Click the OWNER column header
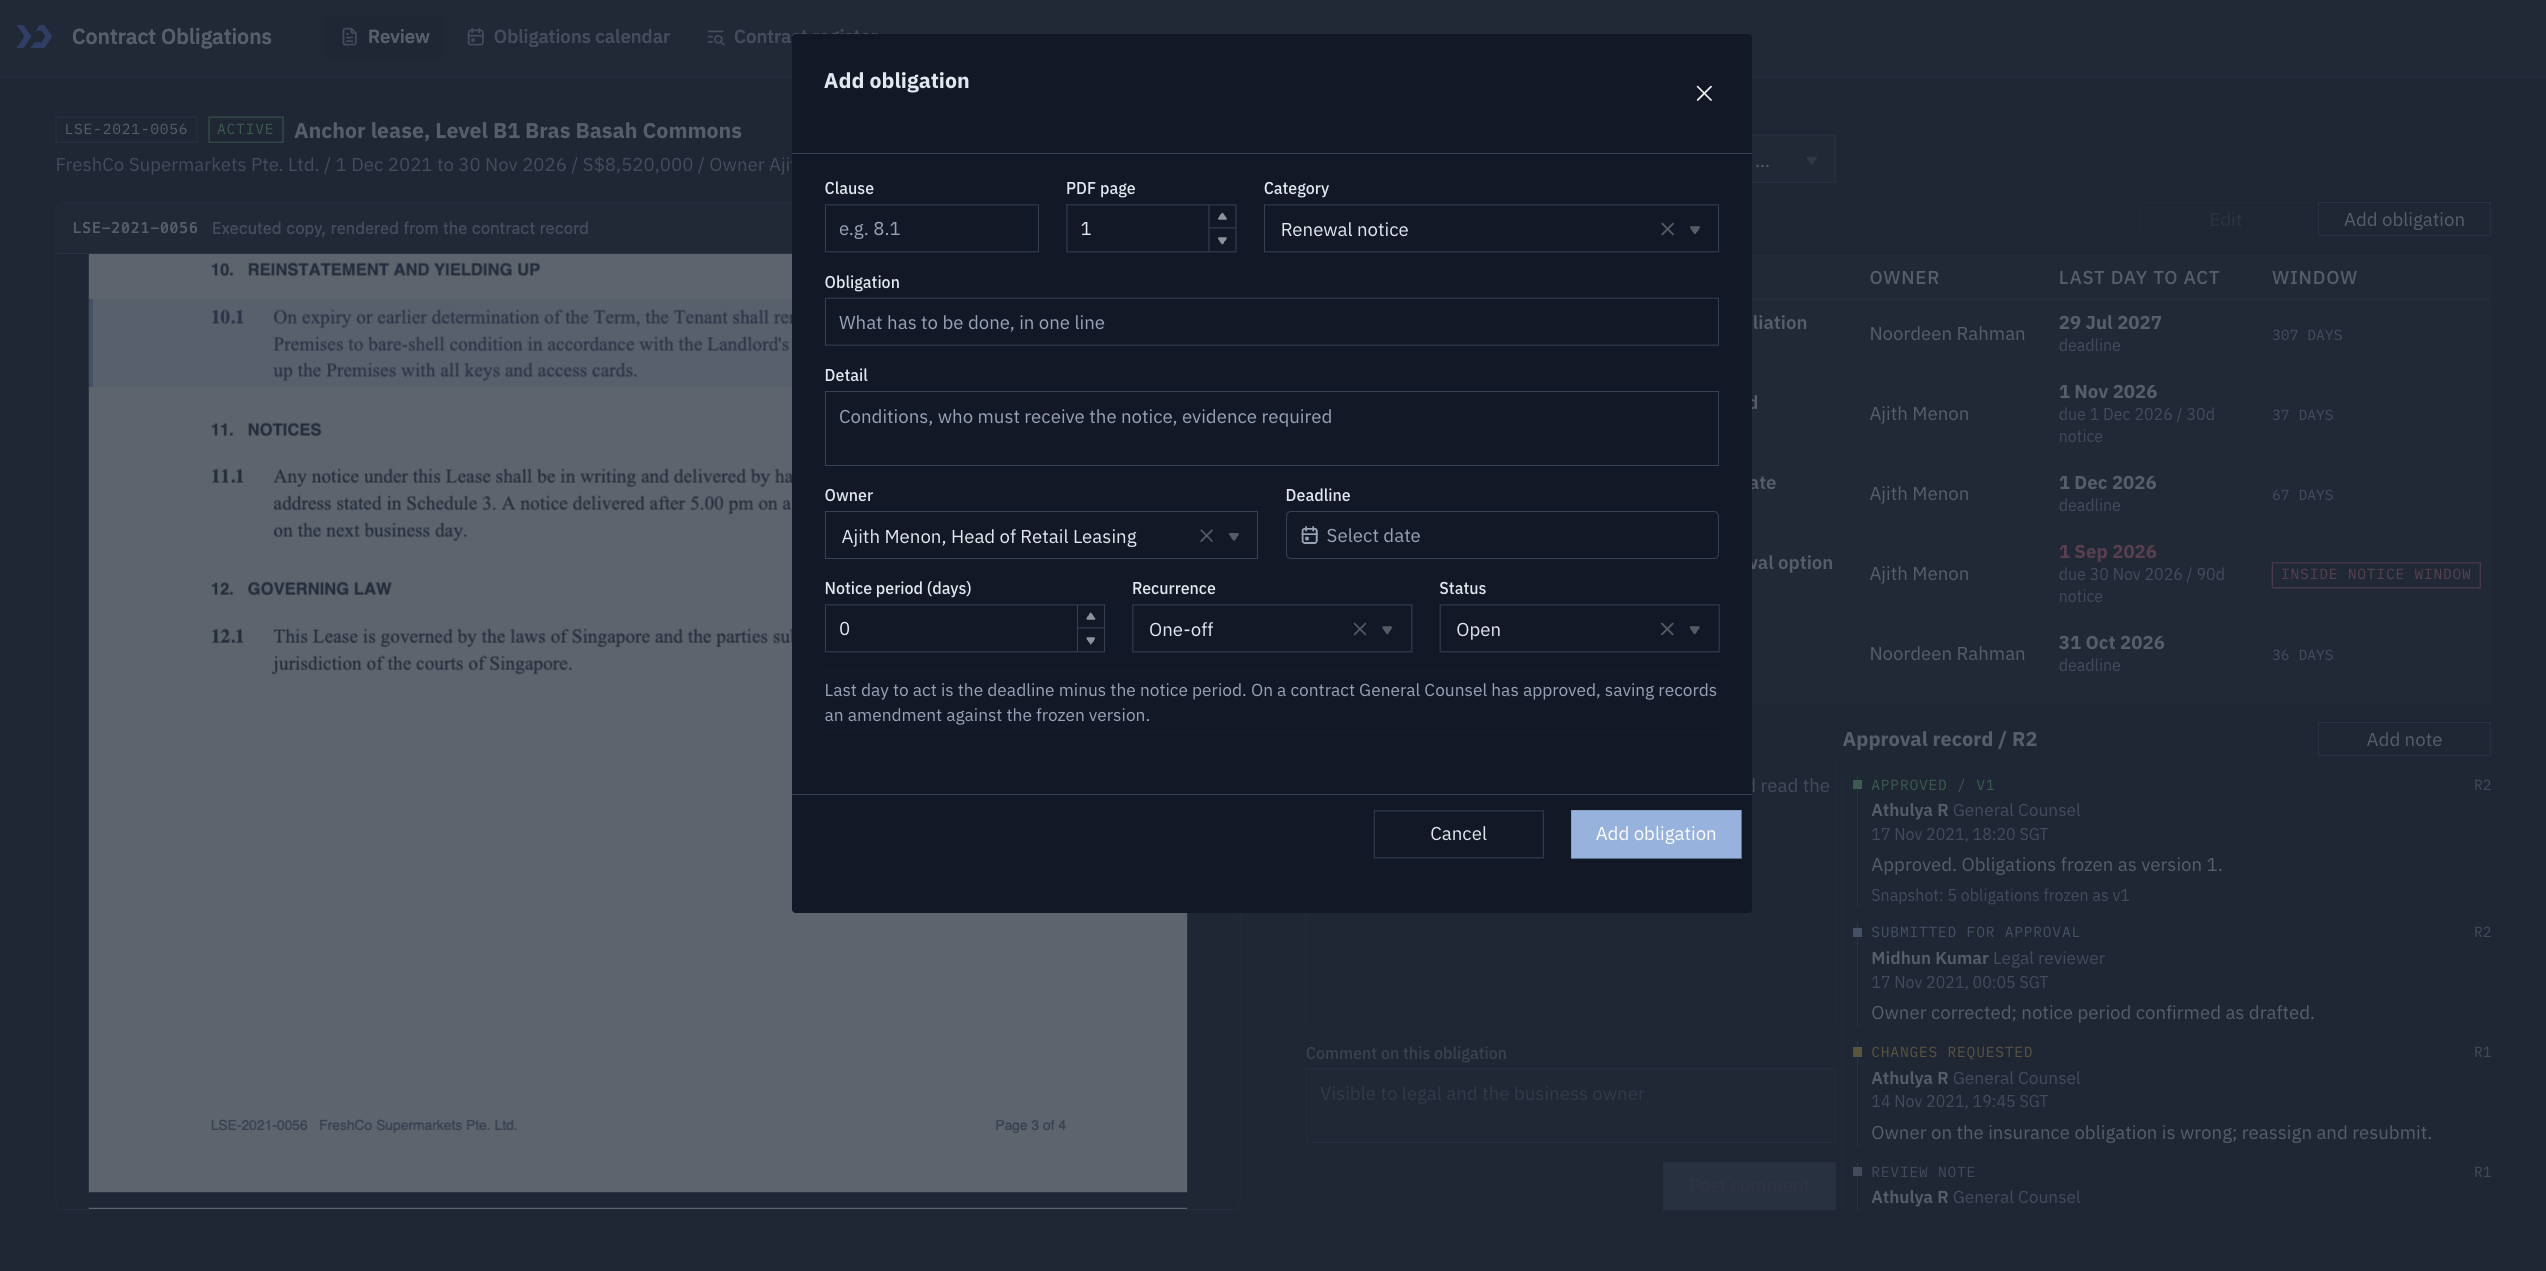The width and height of the screenshot is (2546, 1271). (x=1904, y=277)
